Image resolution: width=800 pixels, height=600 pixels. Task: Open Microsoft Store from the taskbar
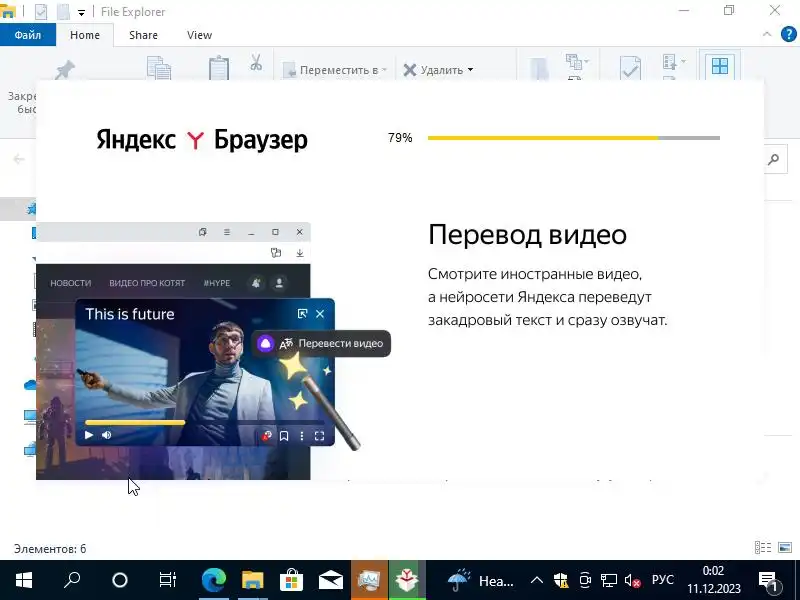point(291,580)
